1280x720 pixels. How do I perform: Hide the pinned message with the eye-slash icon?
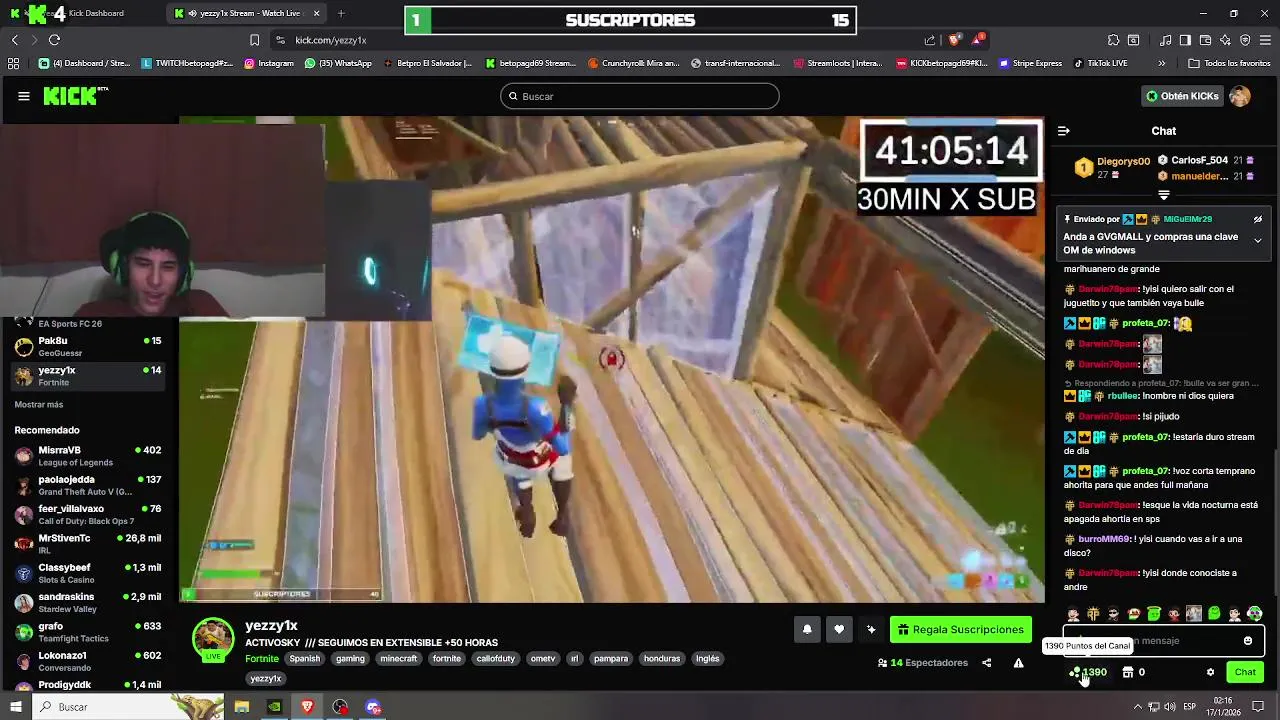click(x=1258, y=219)
